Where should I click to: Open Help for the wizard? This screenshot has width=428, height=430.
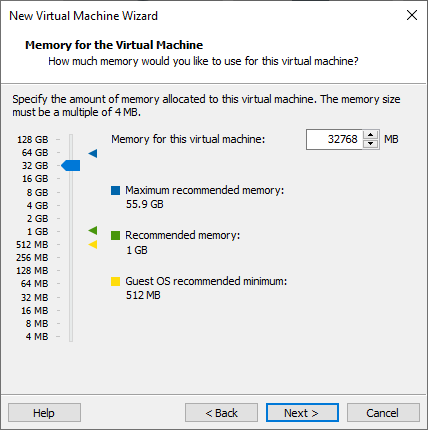coord(44,413)
